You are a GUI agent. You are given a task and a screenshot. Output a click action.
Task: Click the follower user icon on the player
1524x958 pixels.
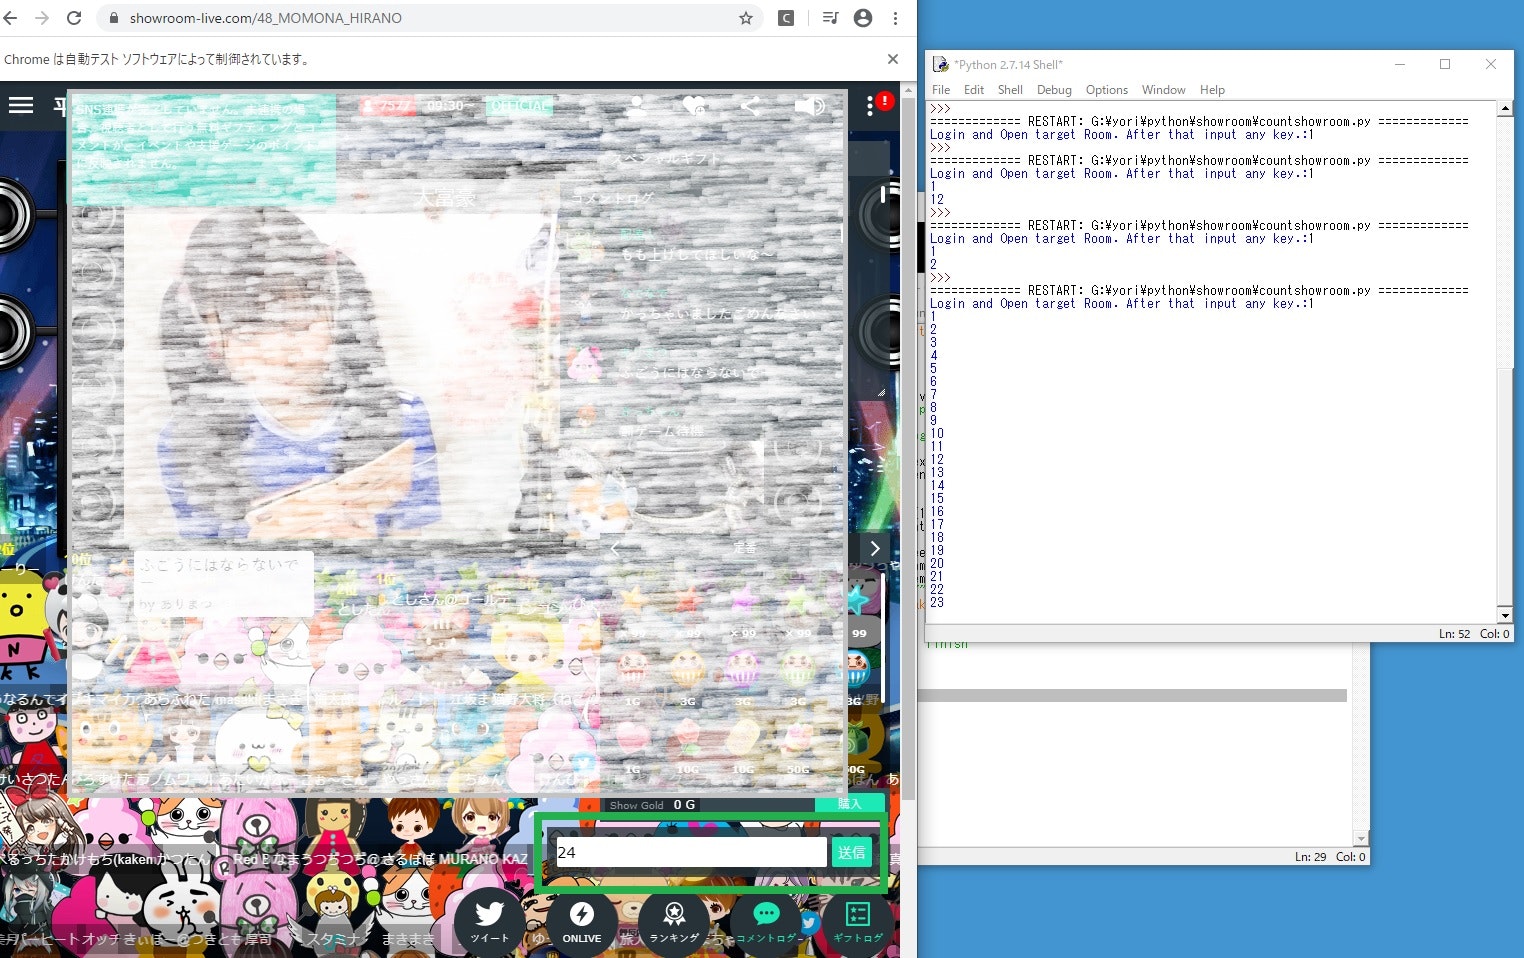pos(635,106)
